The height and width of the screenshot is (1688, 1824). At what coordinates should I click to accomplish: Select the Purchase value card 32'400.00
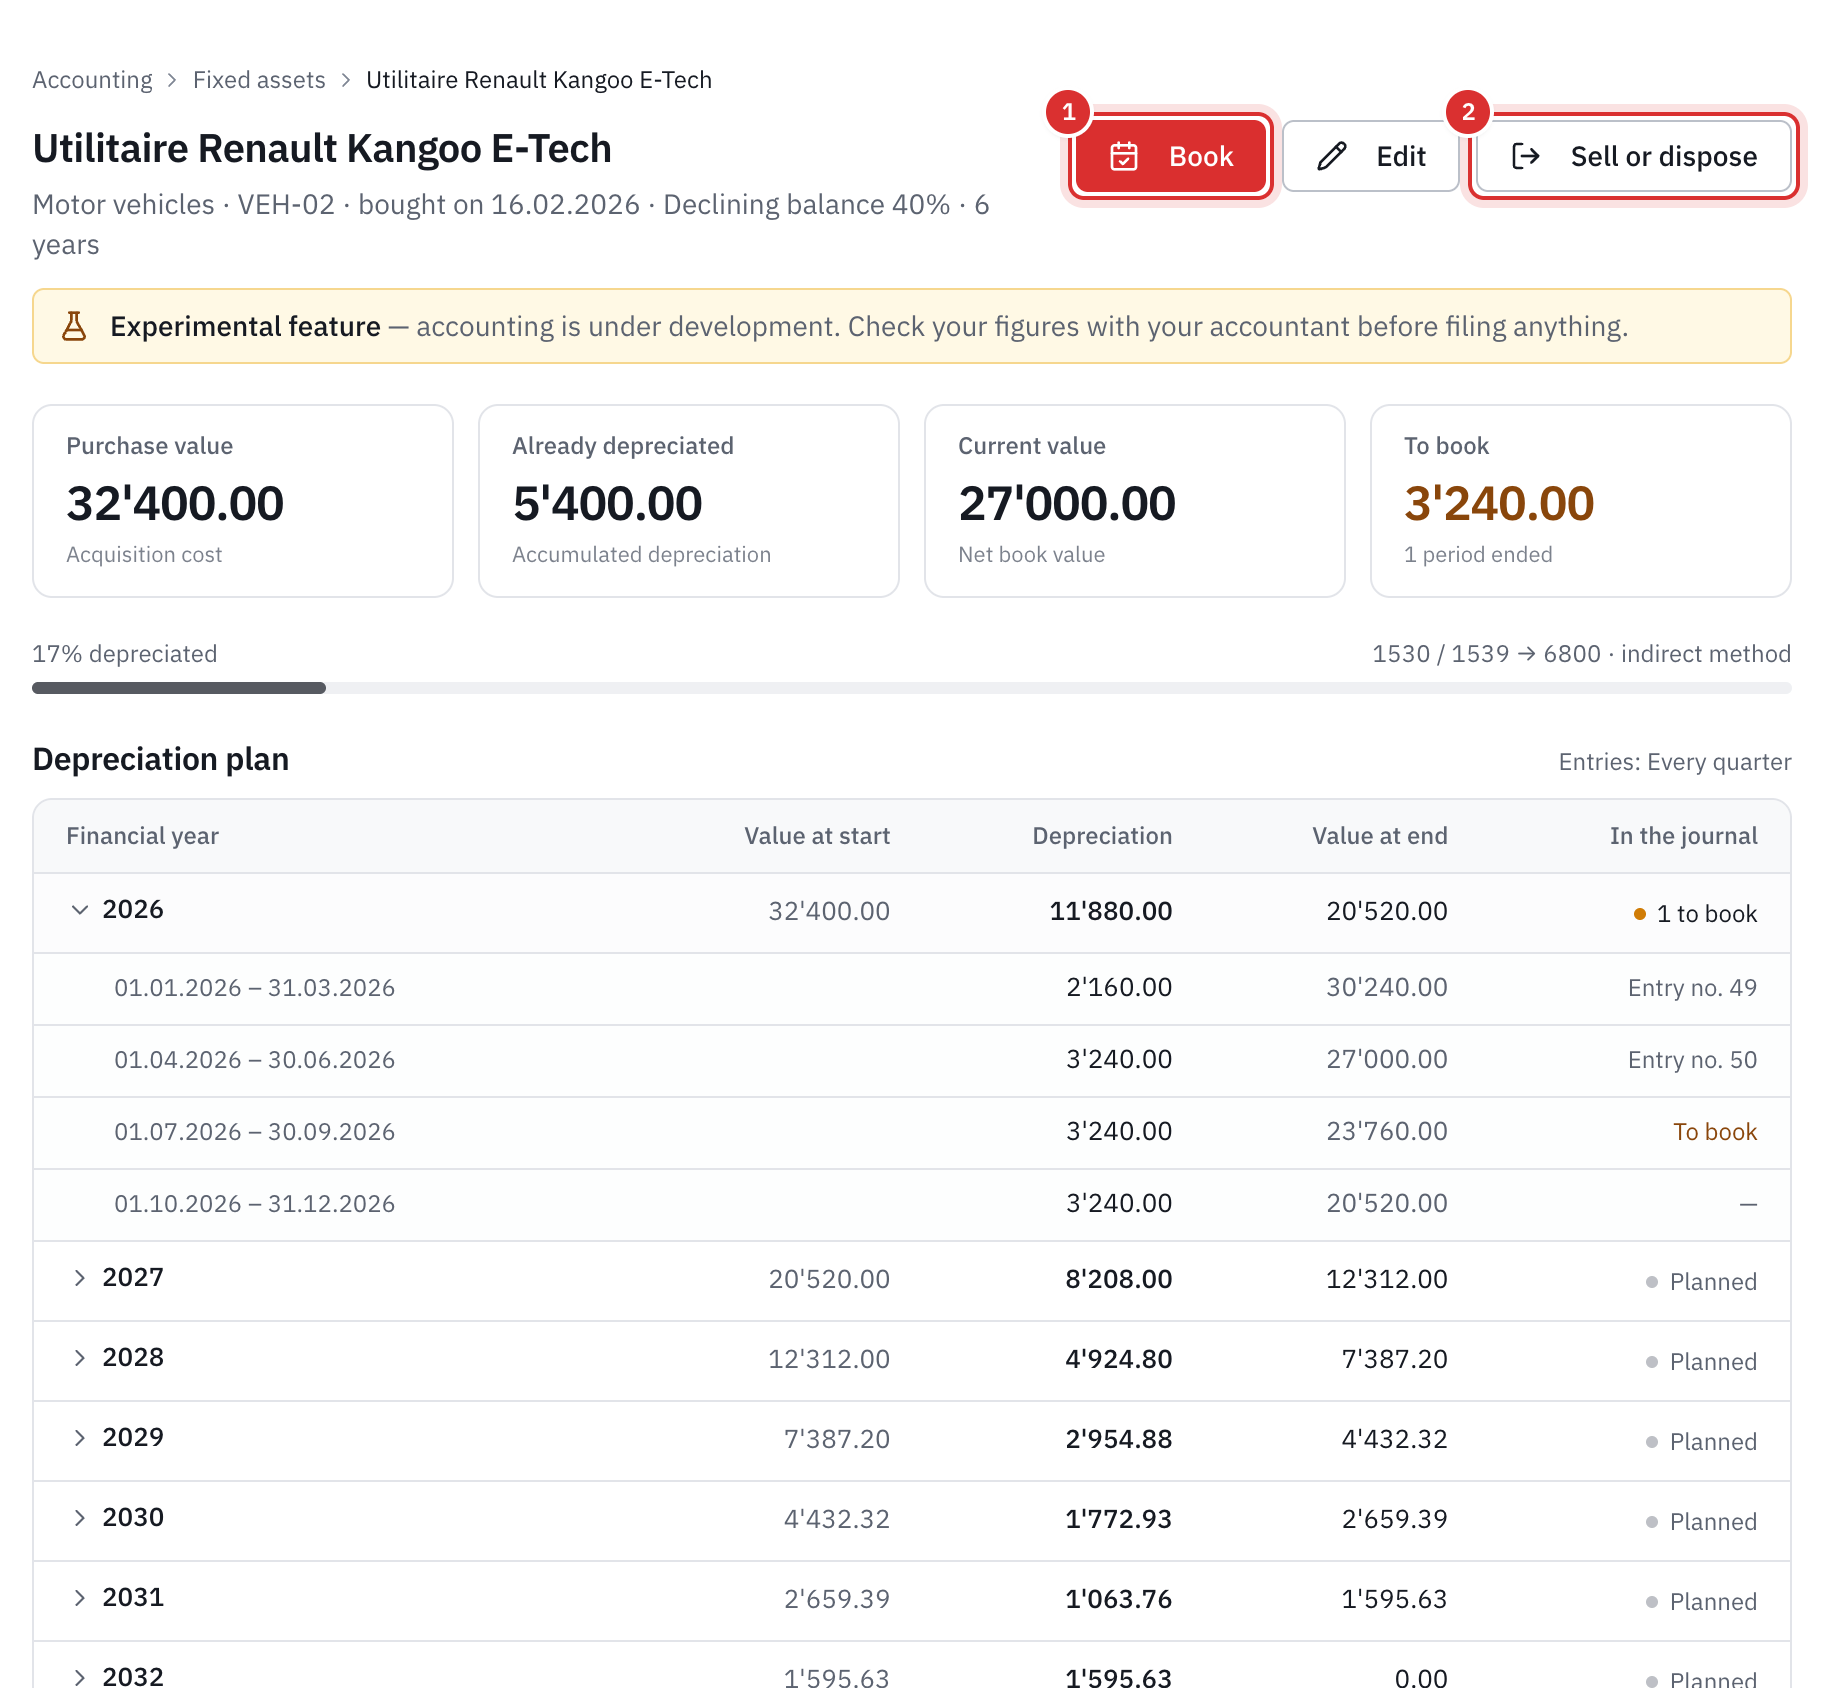coord(243,501)
